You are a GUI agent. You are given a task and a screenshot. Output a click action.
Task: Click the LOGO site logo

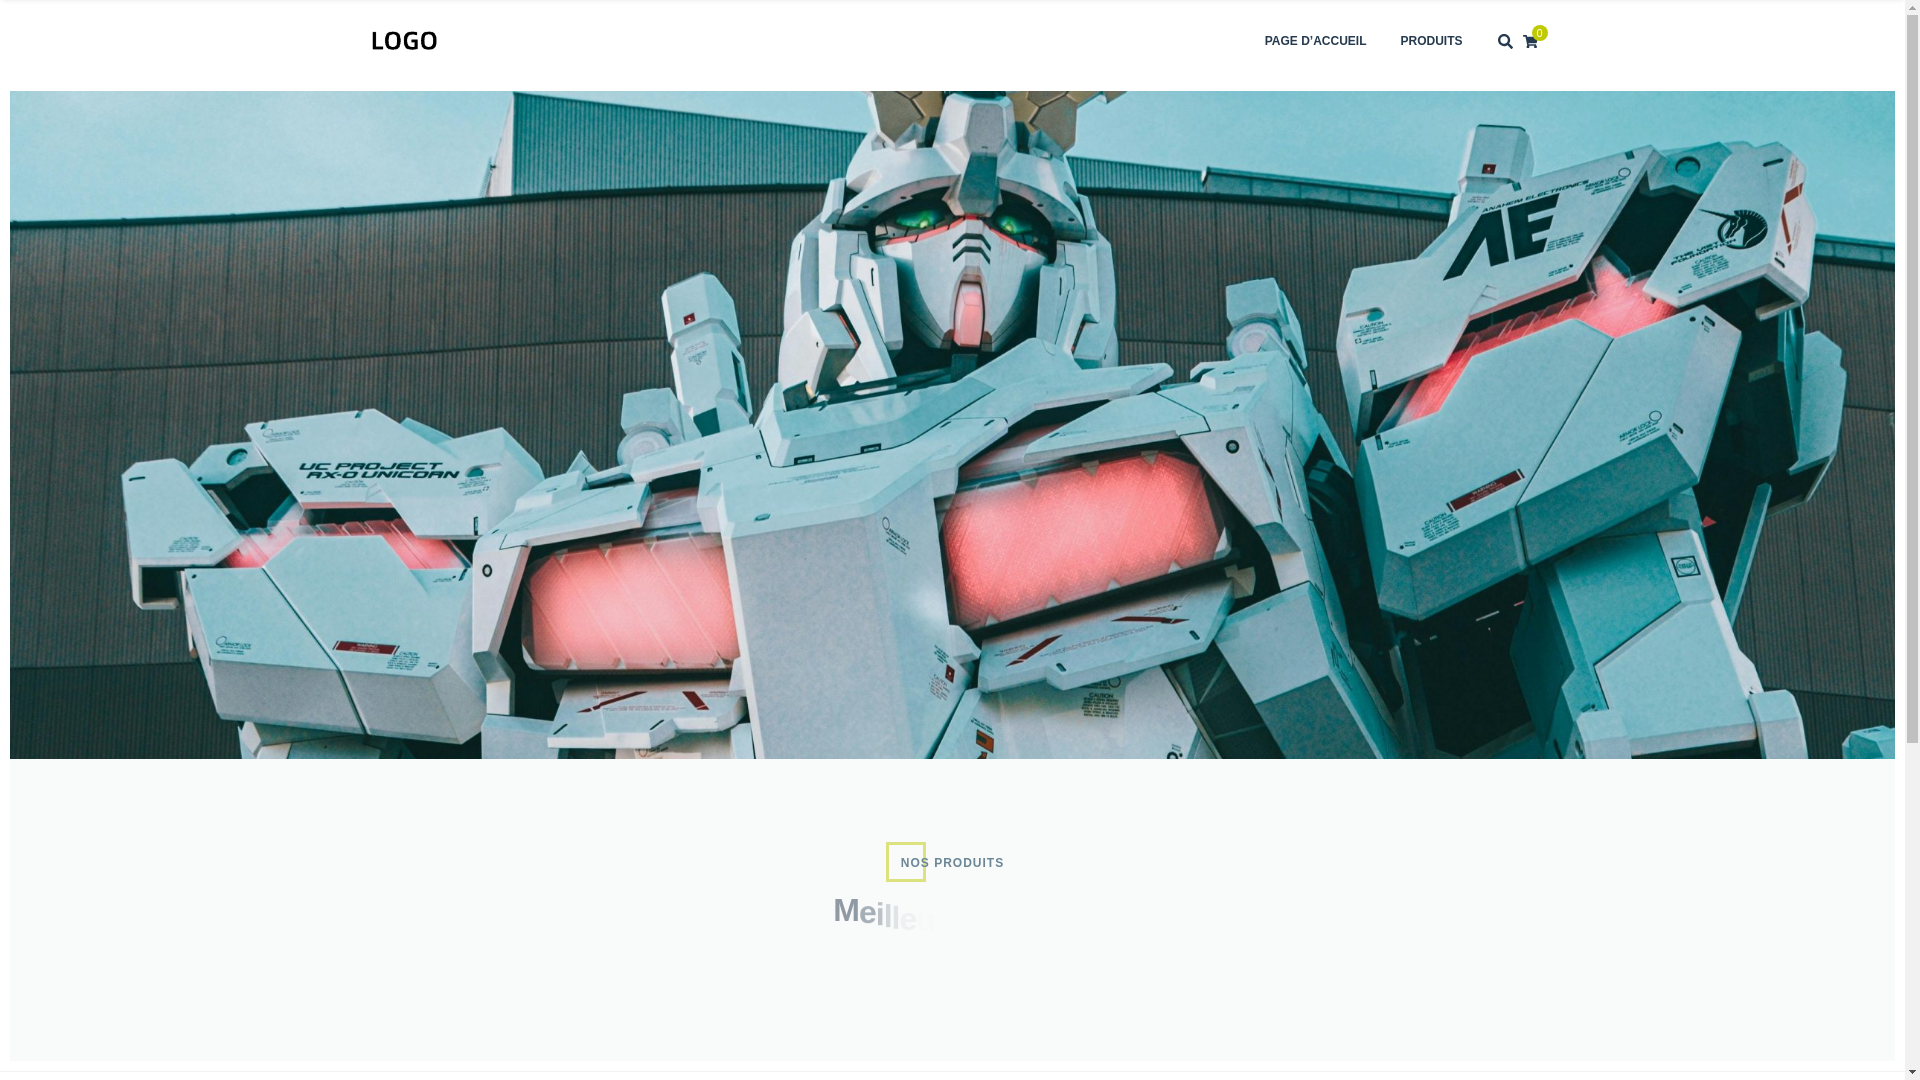coord(404,41)
